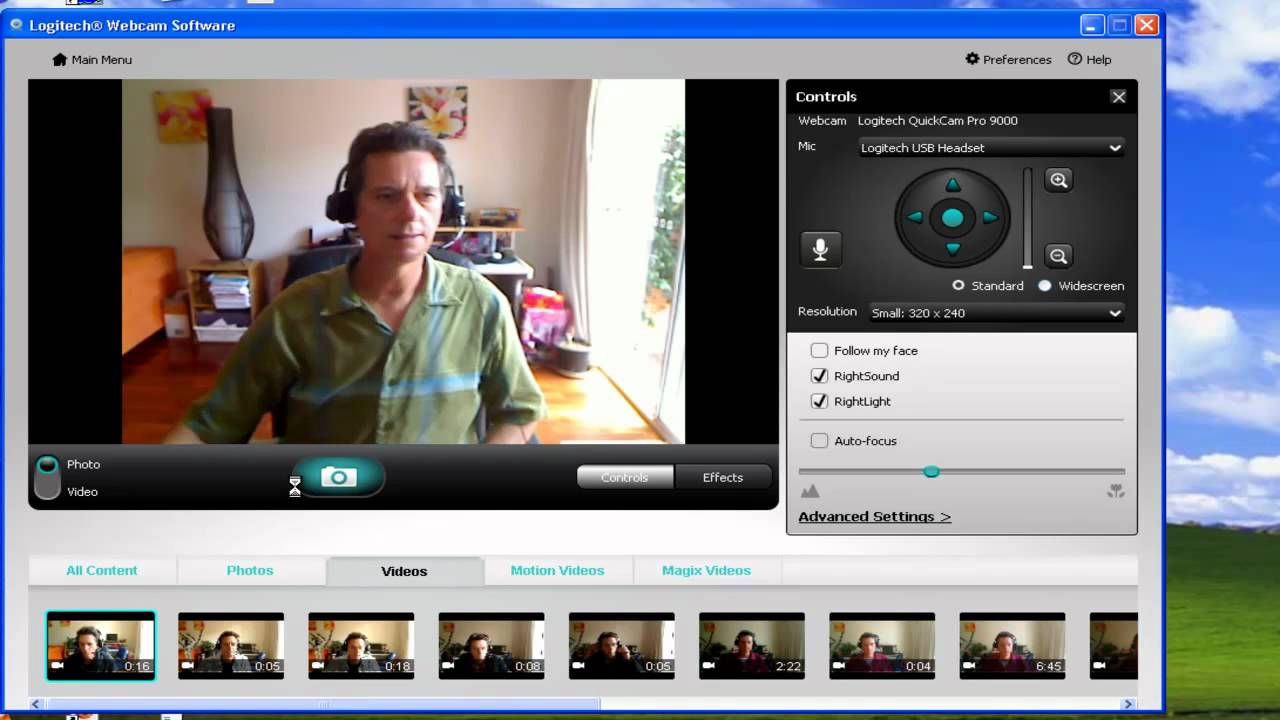Click the gallery scrollbar right arrow
The image size is (1280, 720).
pos(1129,704)
